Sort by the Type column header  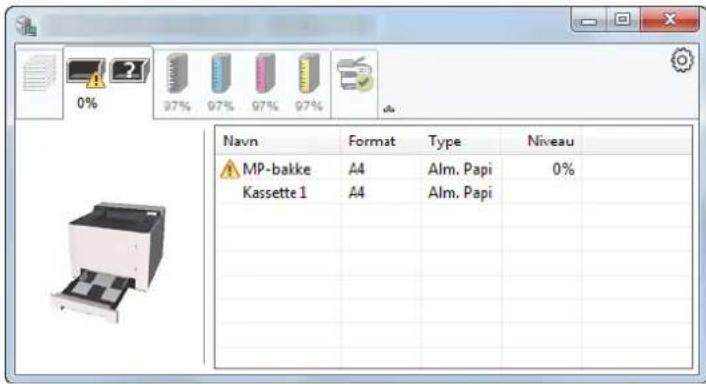coord(461,141)
